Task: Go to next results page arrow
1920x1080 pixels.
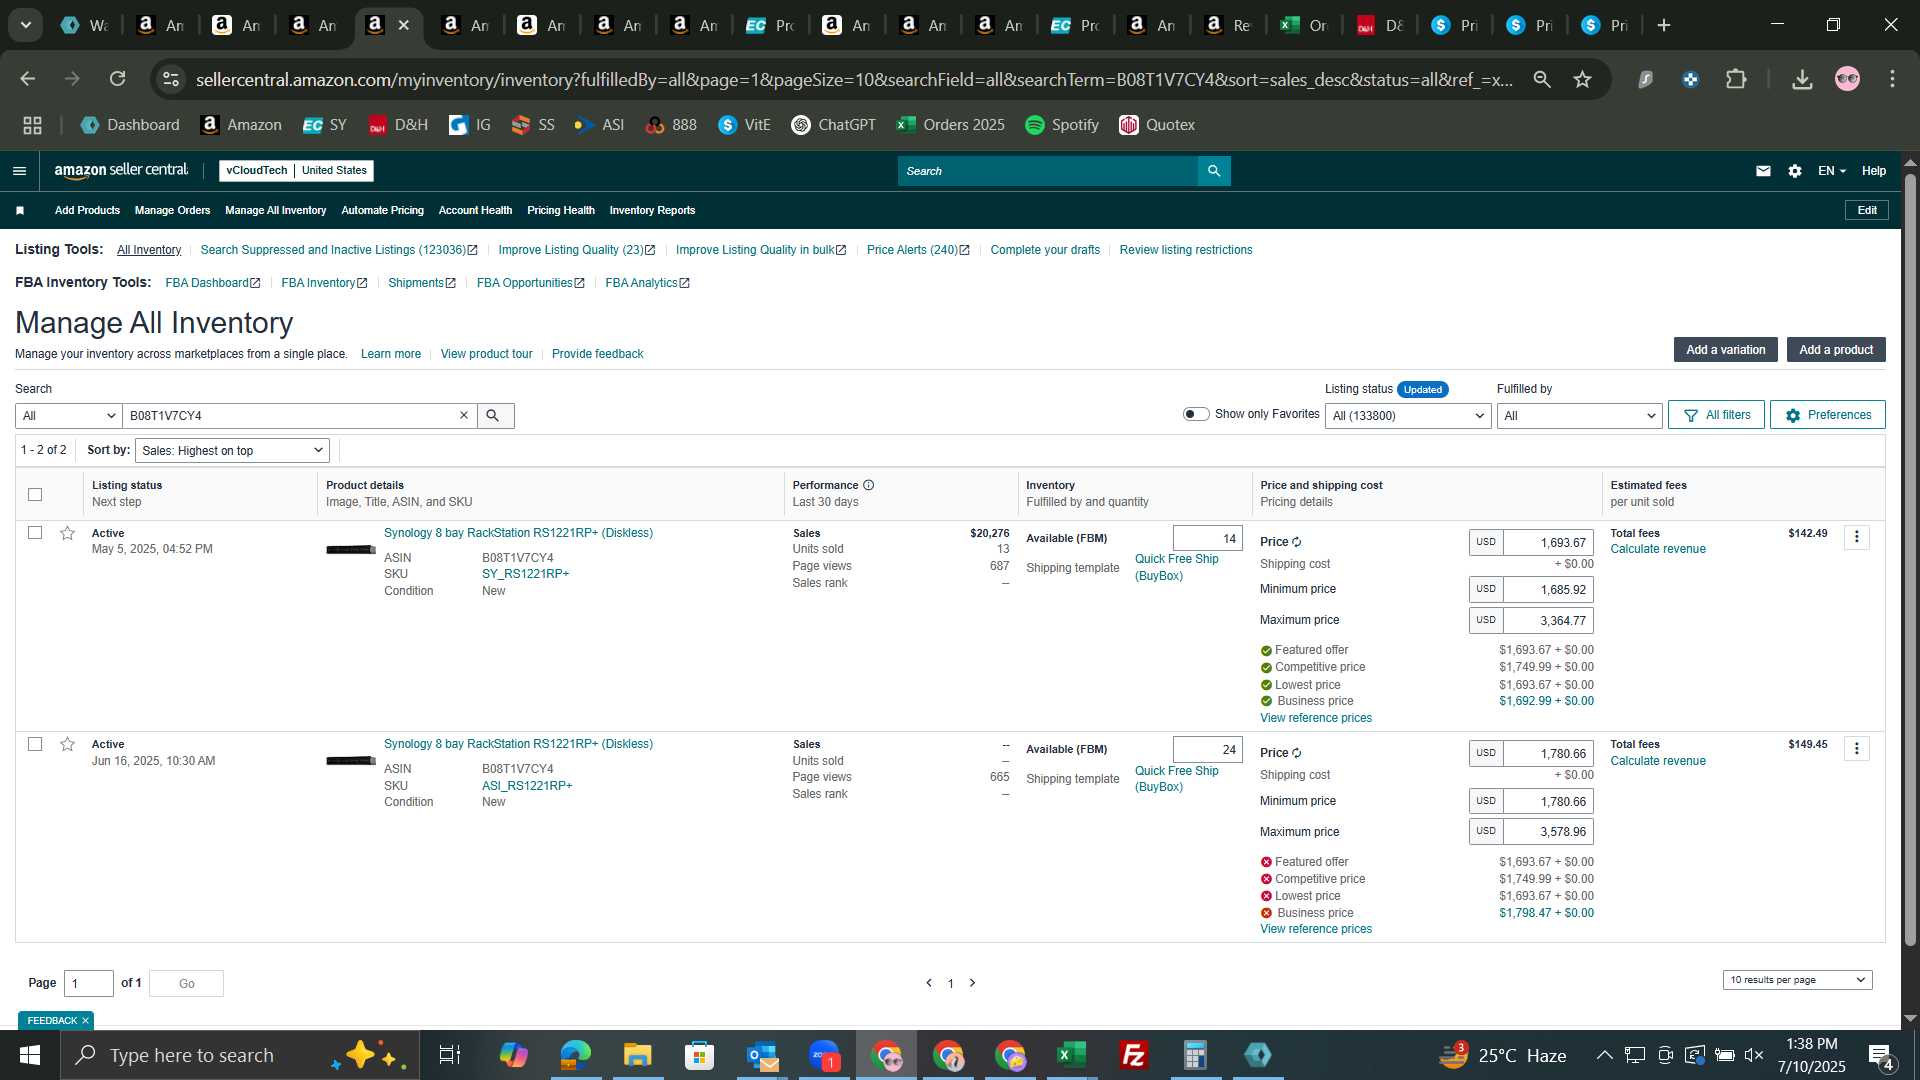Action: pos(972,984)
